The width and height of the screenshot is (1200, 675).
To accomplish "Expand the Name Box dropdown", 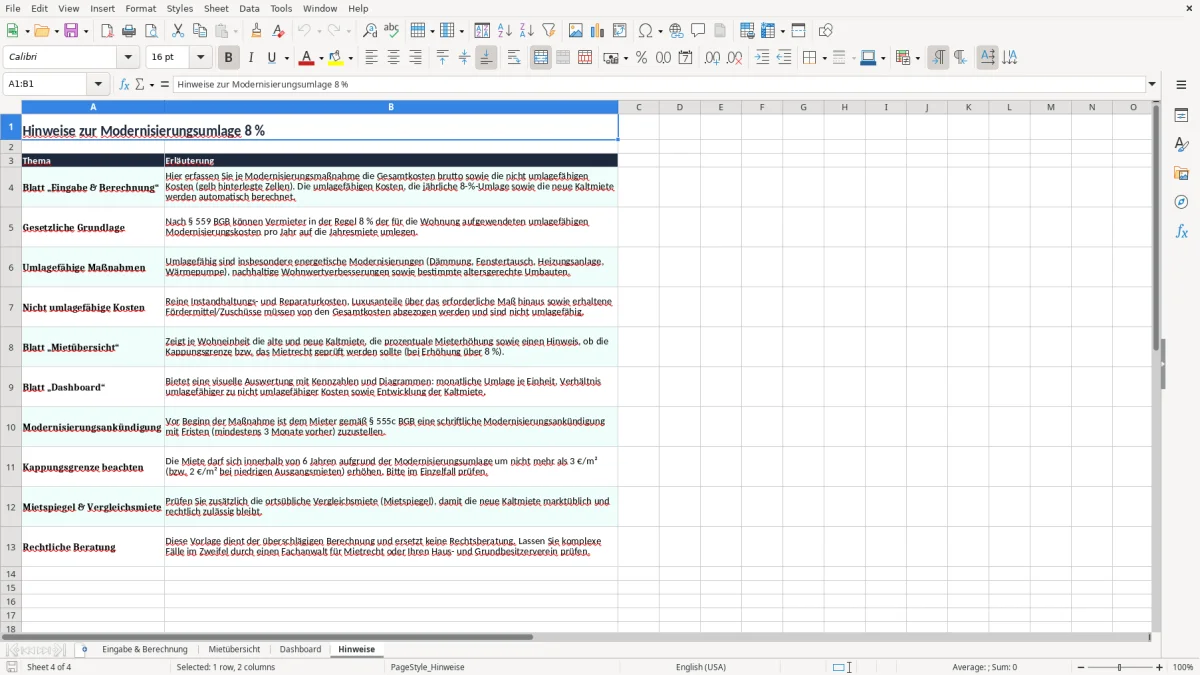I will tap(98, 84).
